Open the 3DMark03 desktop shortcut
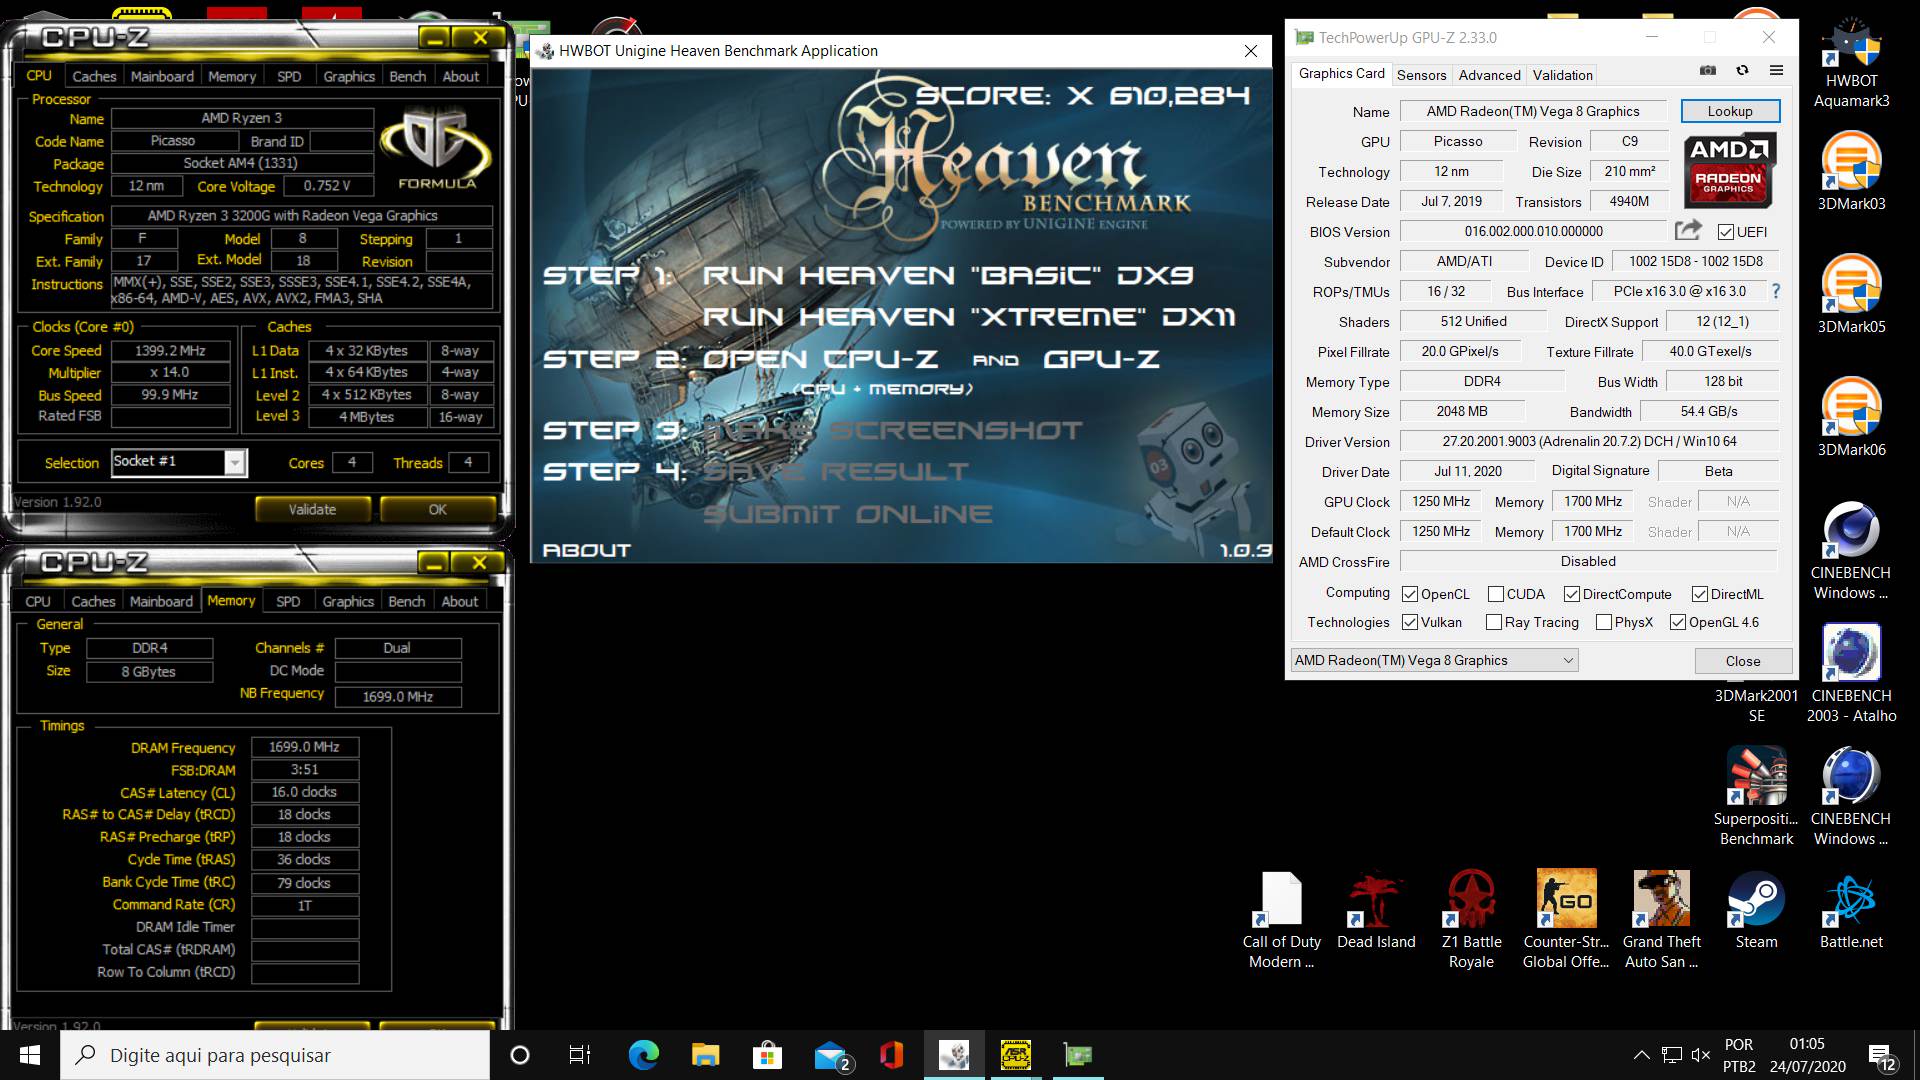The width and height of the screenshot is (1920, 1080). pos(1851,170)
